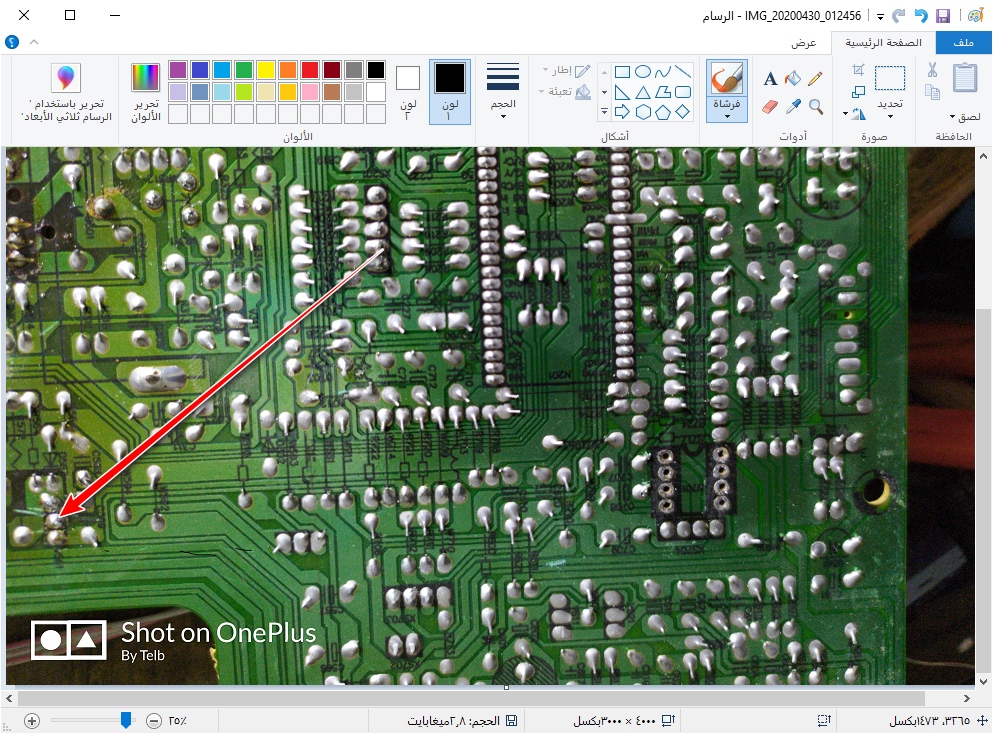Open the Customize Quick Access Toolbar dropdown
This screenshot has width=993, height=734.
[x=880, y=17]
